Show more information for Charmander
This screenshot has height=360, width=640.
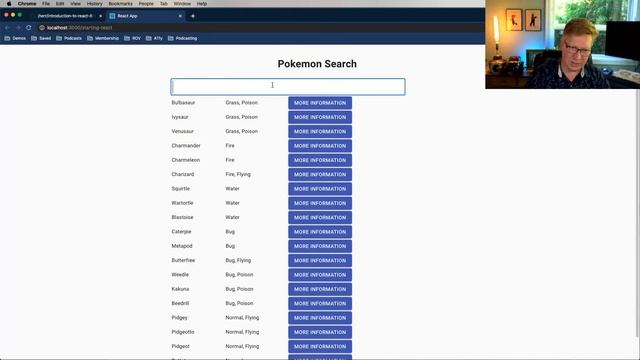point(320,146)
